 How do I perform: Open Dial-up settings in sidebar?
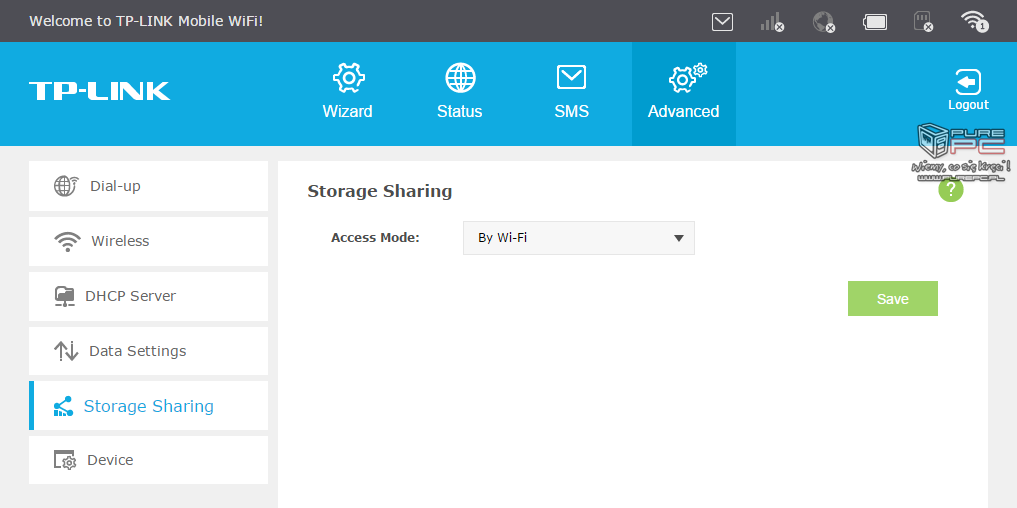click(x=148, y=186)
